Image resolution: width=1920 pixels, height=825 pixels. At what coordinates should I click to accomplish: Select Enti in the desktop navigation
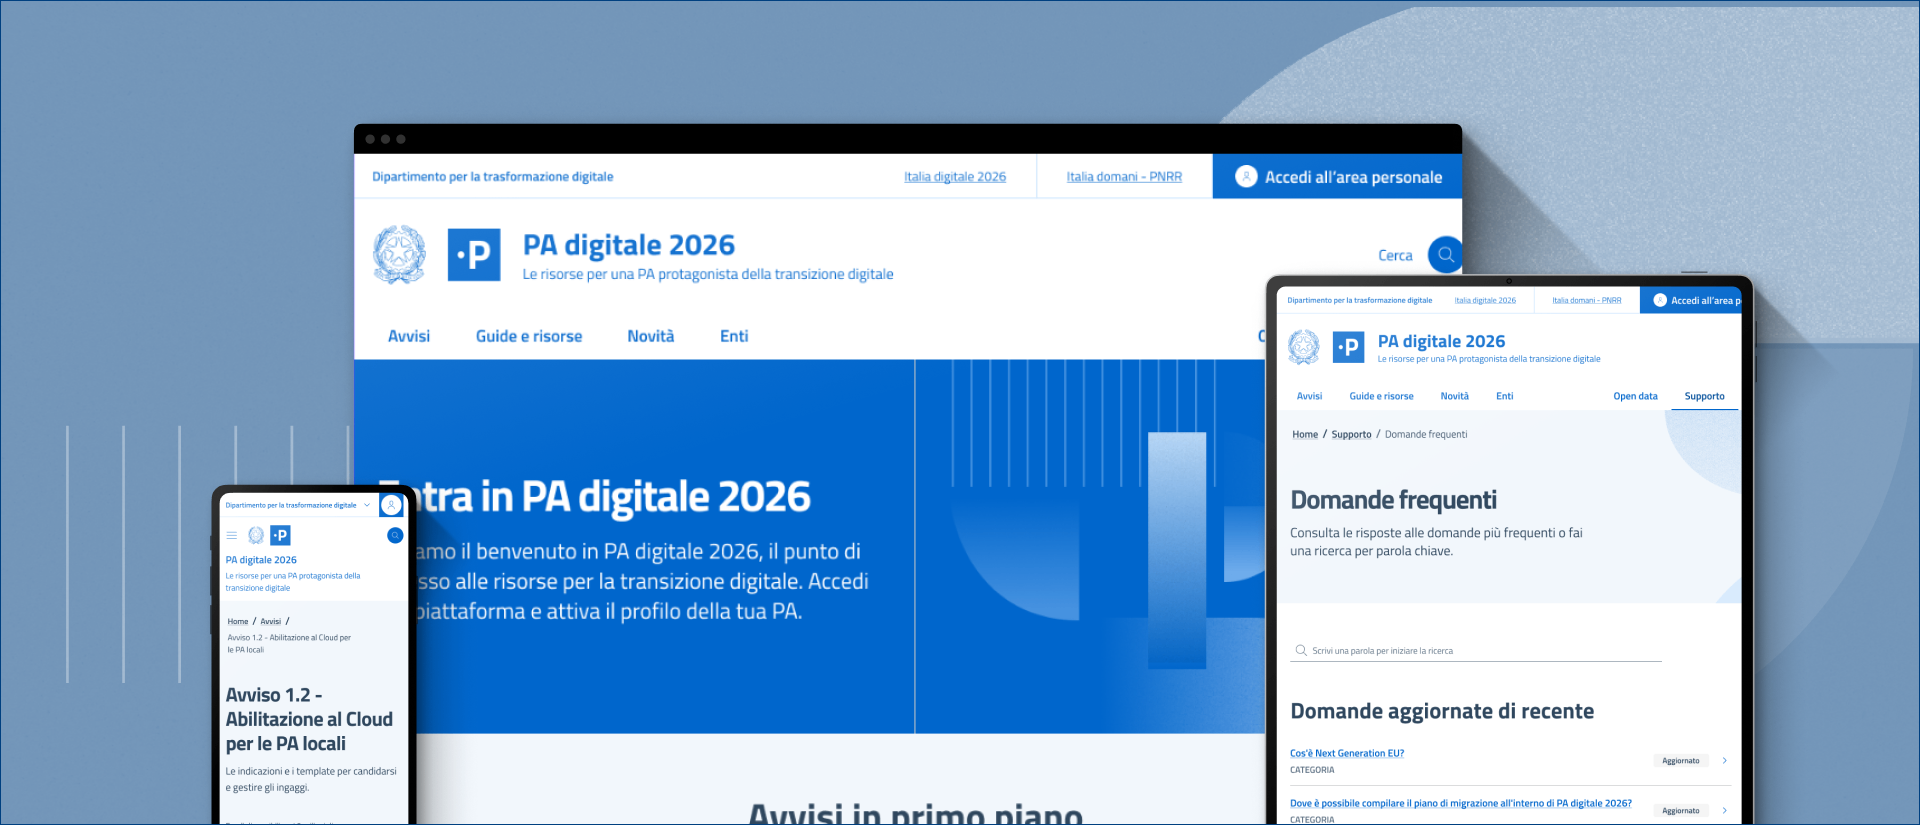(x=734, y=336)
